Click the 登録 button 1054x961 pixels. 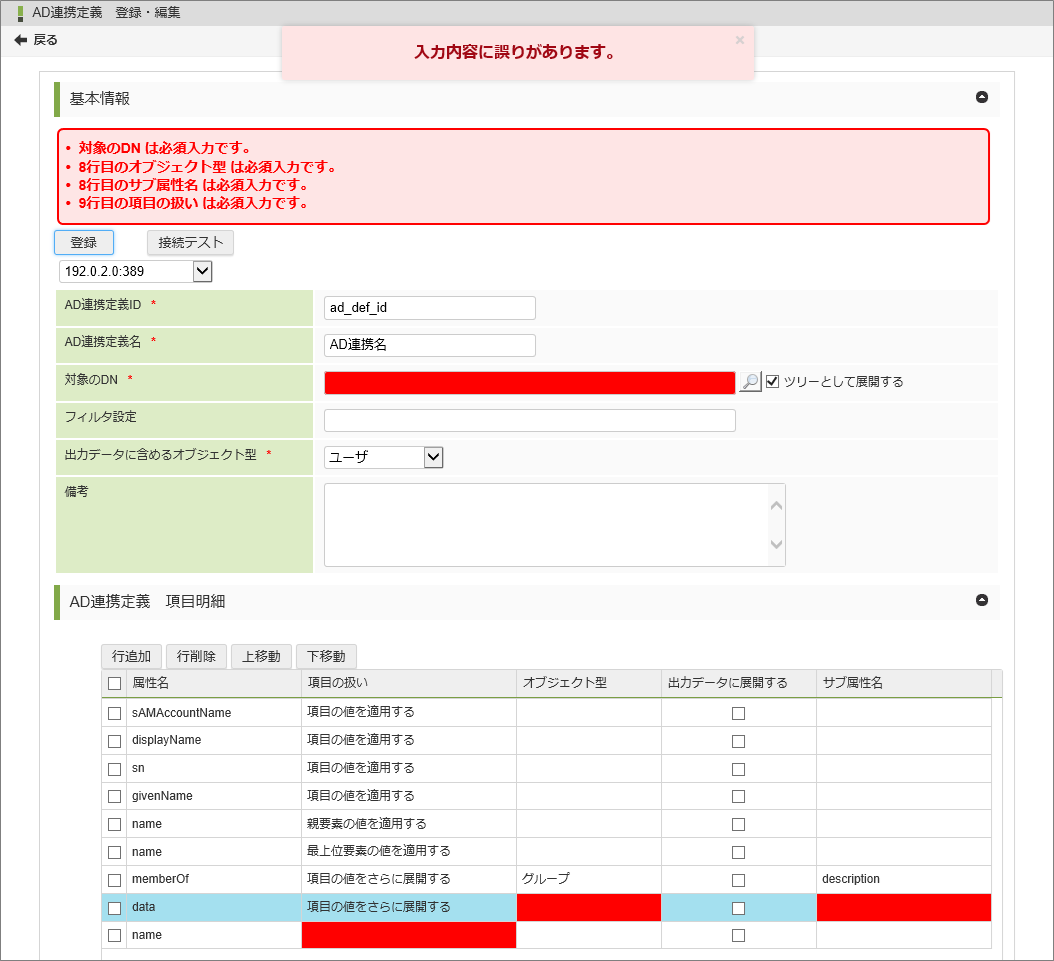(x=84, y=242)
